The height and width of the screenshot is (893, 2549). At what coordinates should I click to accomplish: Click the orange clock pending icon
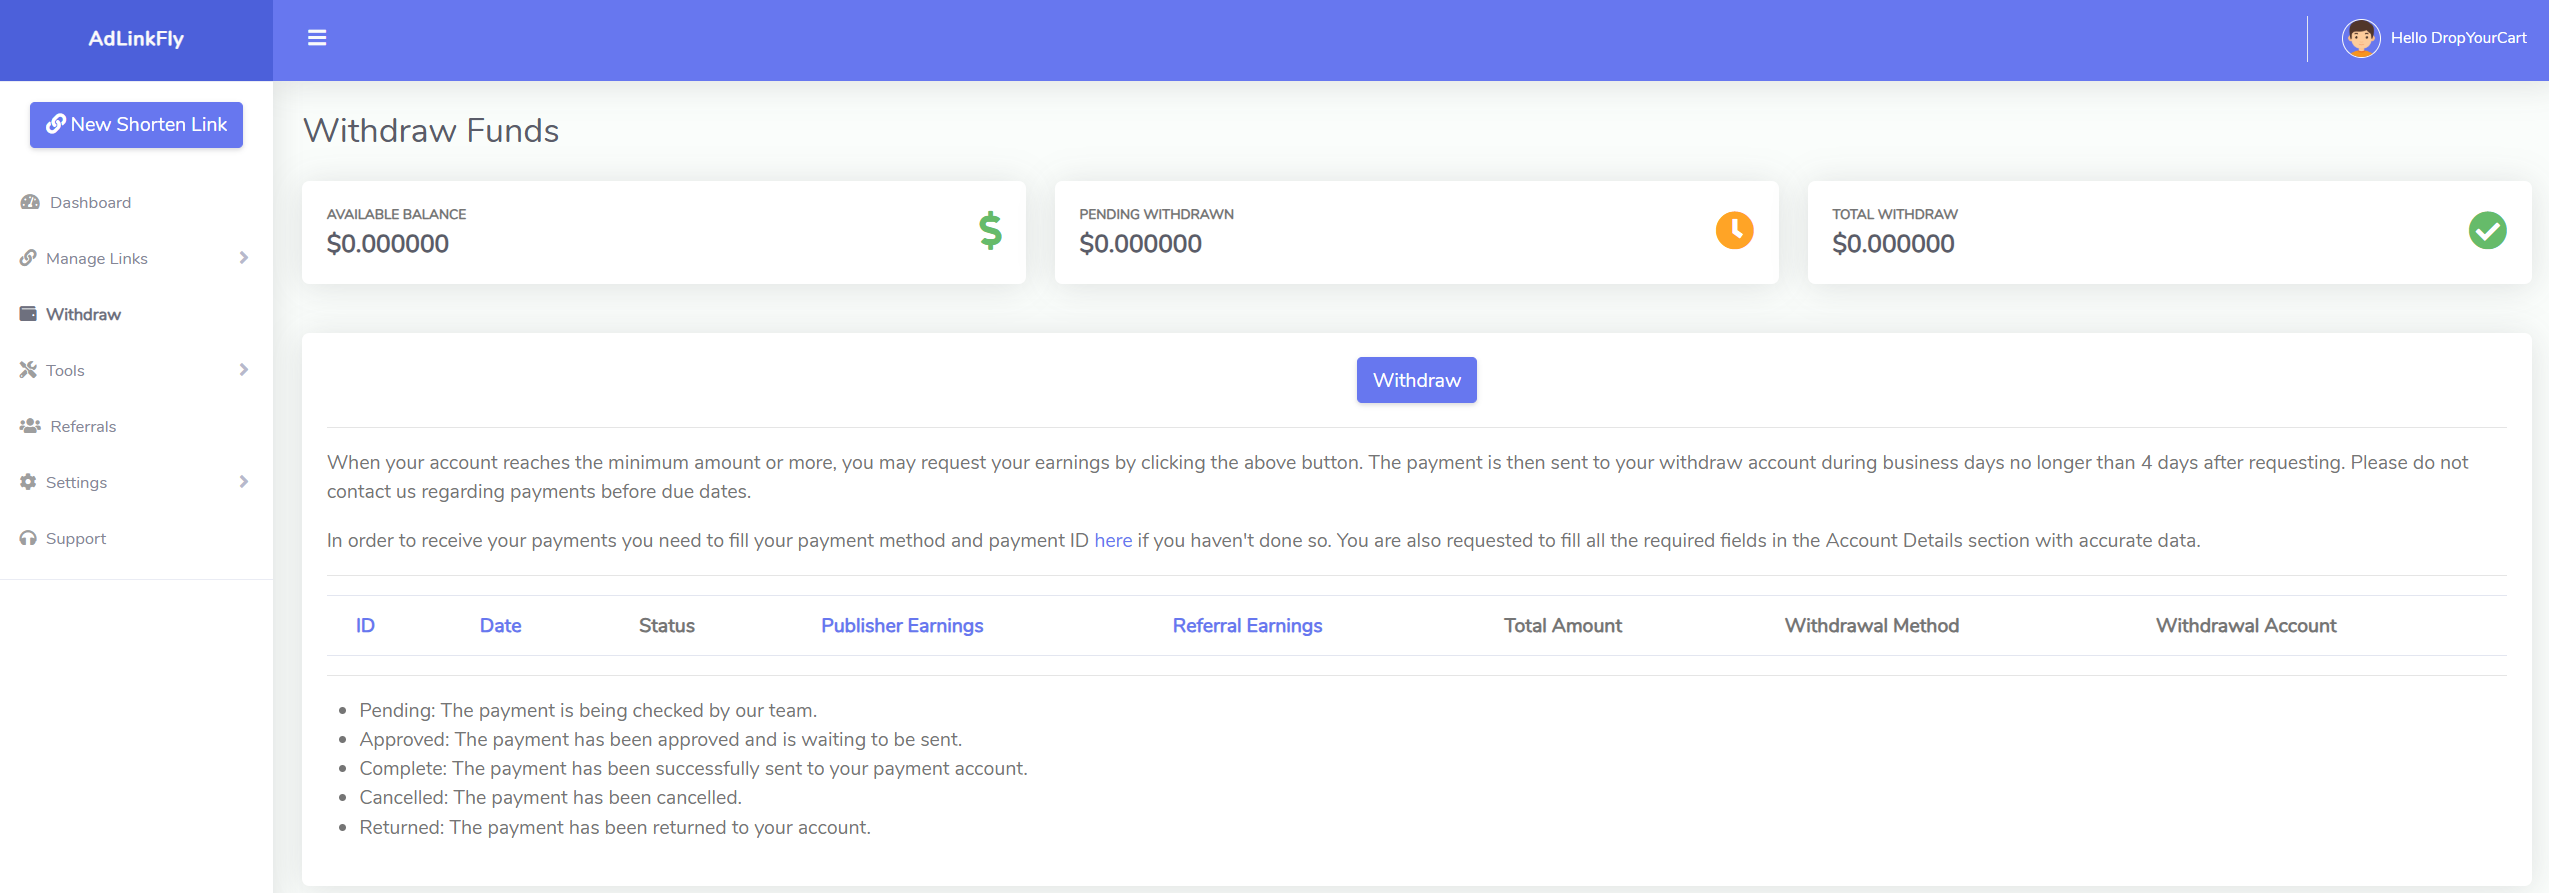(x=1734, y=231)
